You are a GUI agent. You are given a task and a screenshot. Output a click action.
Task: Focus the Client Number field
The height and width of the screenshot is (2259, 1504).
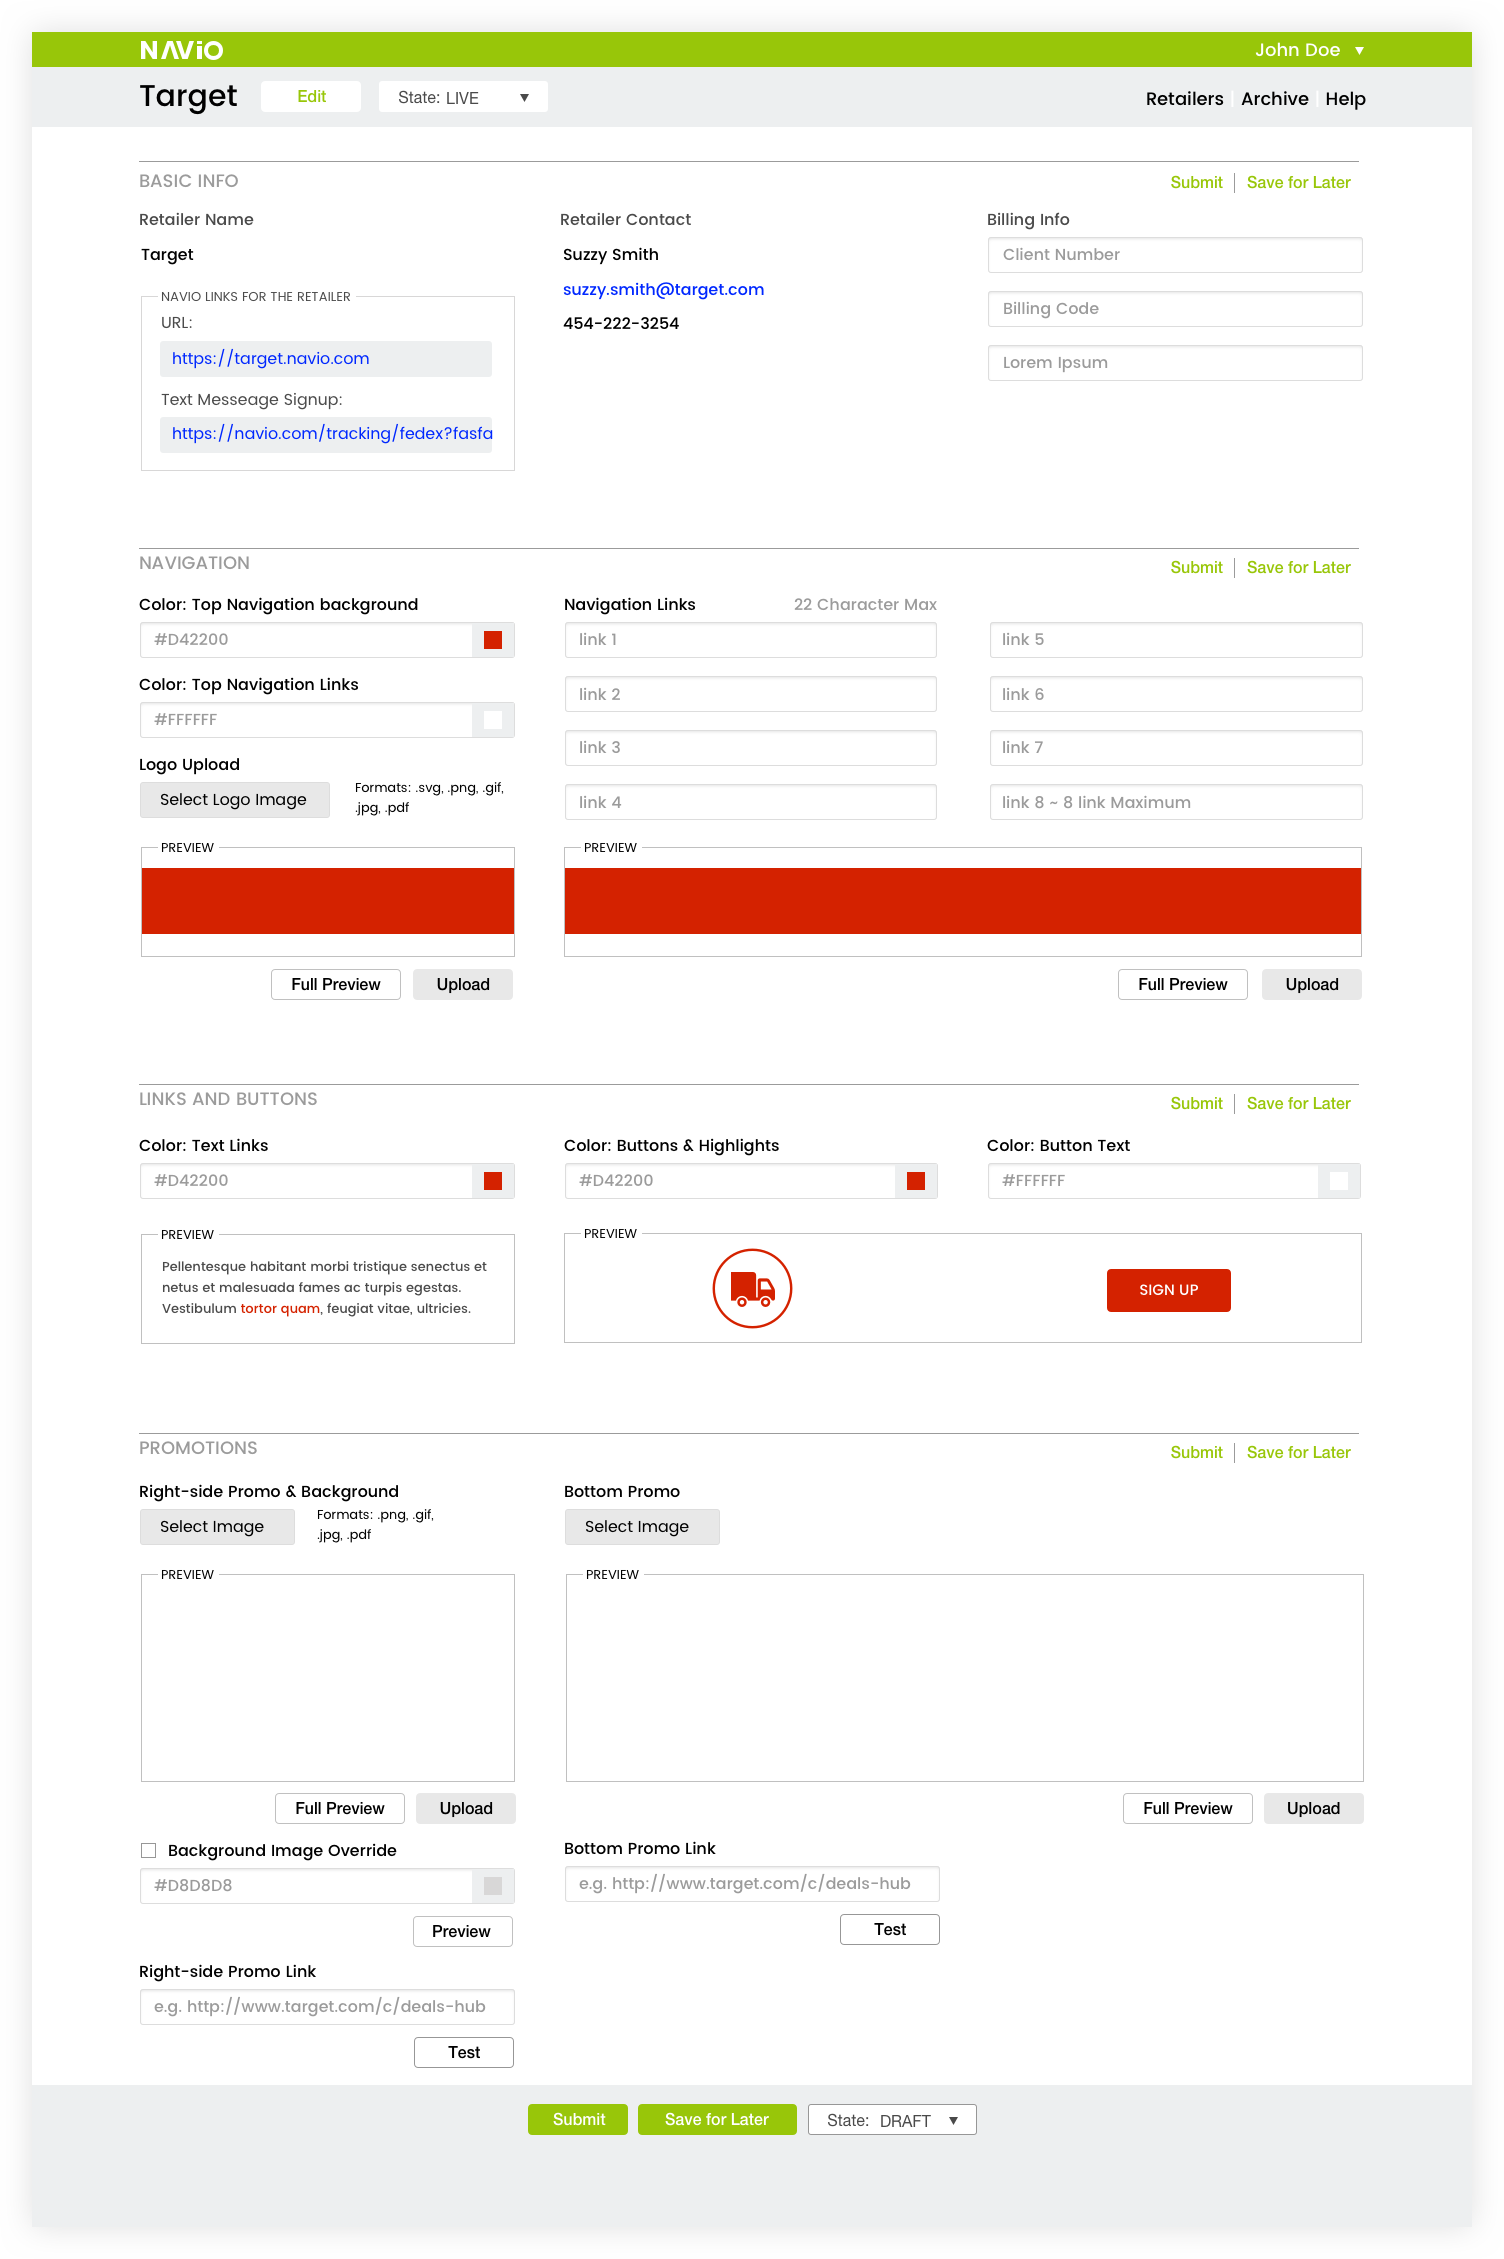(1175, 255)
